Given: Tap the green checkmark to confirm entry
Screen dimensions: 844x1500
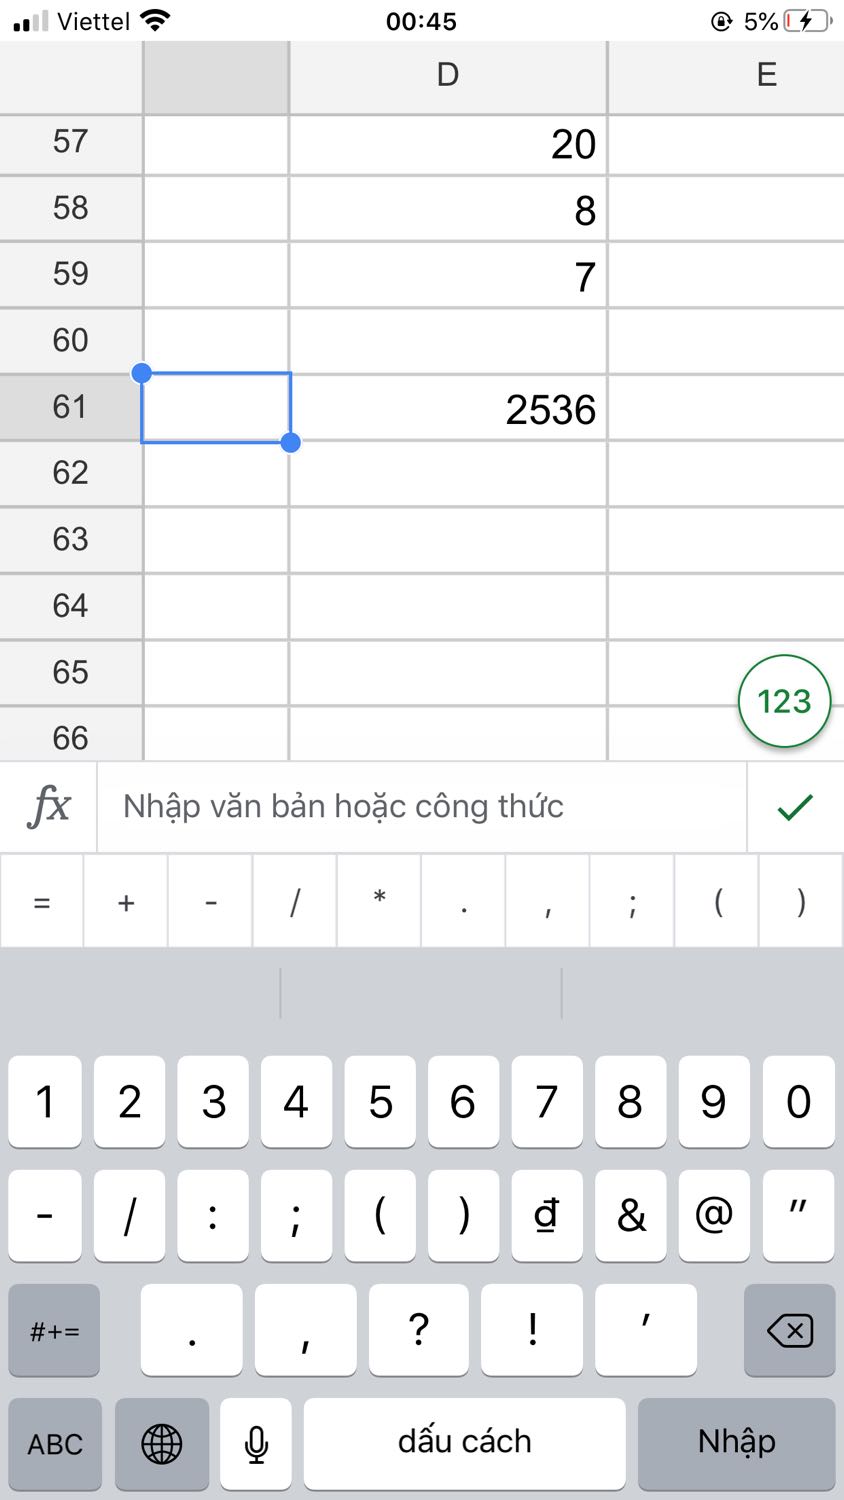Looking at the screenshot, I should click(795, 807).
